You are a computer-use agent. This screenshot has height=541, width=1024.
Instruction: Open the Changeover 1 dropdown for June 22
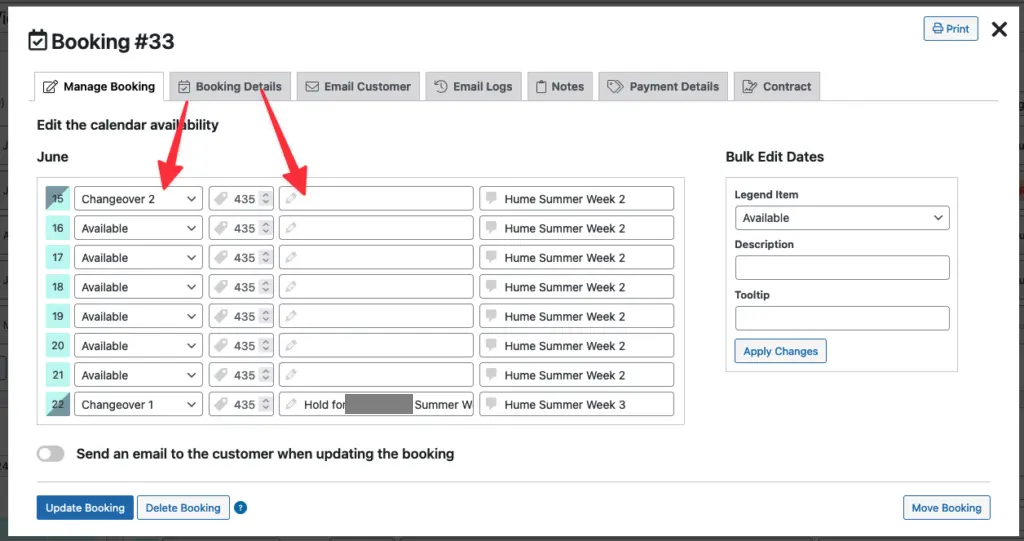point(139,405)
